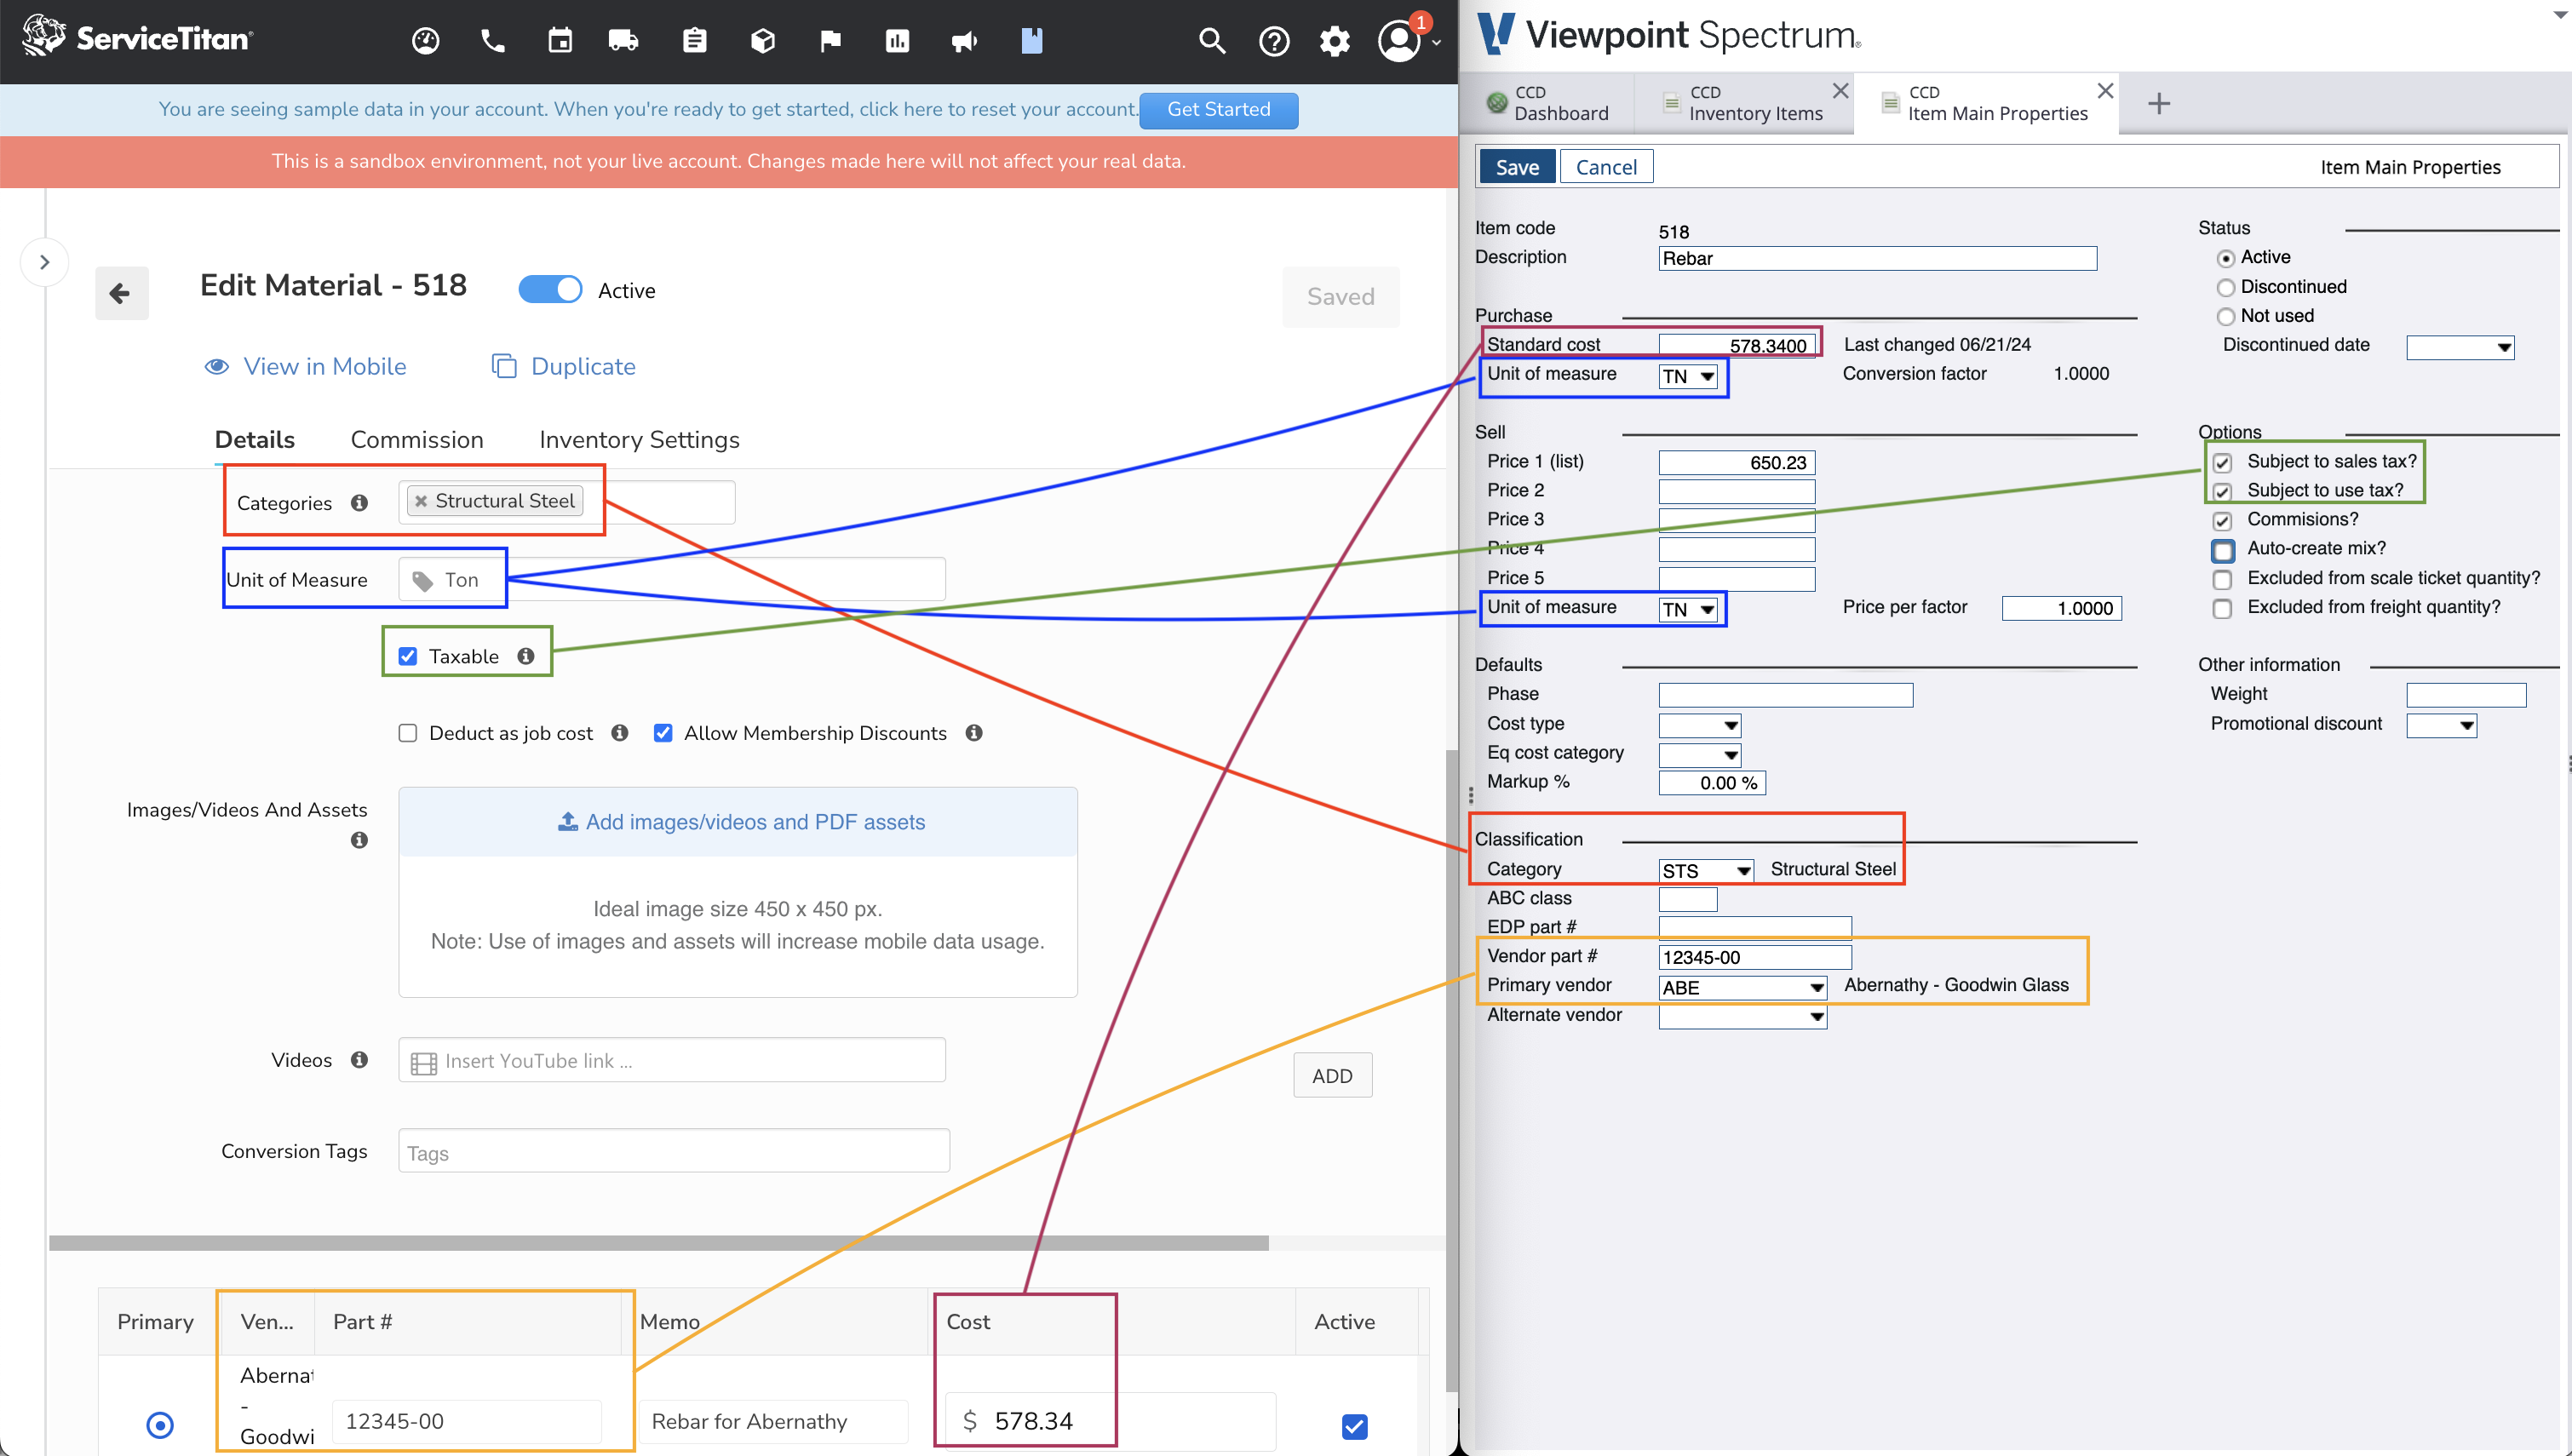This screenshot has width=2572, height=1456.
Task: Check Subject to use tax option
Action: click(2222, 490)
